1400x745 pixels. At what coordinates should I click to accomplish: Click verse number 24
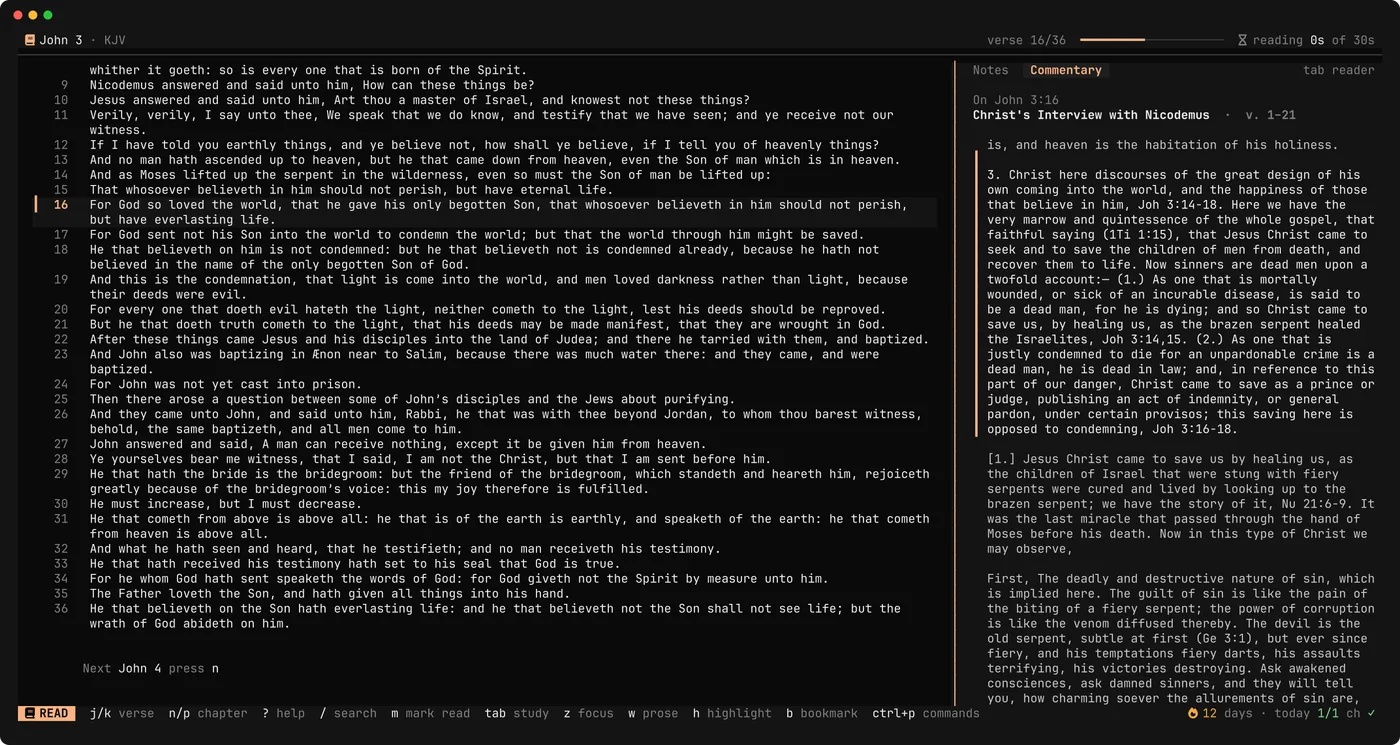pyautogui.click(x=61, y=384)
